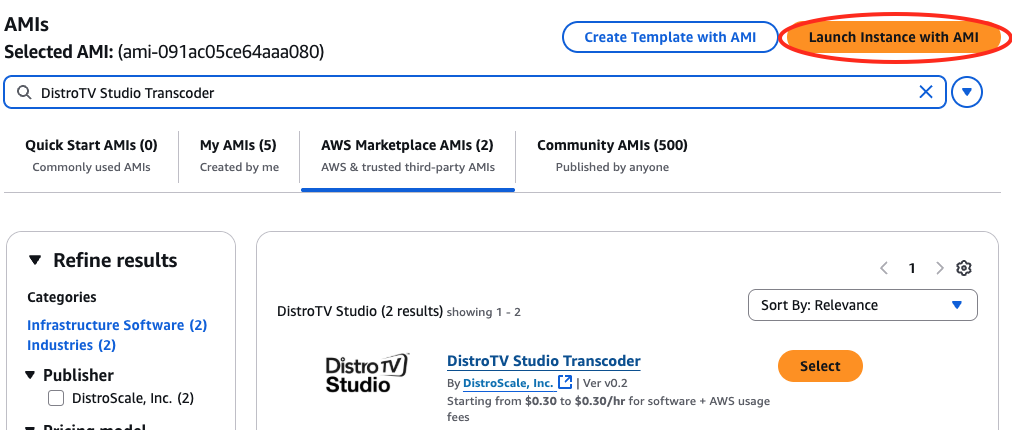Screen dimensions: 1012x430
Task: Click Create Template with AMI button
Action: pos(669,37)
